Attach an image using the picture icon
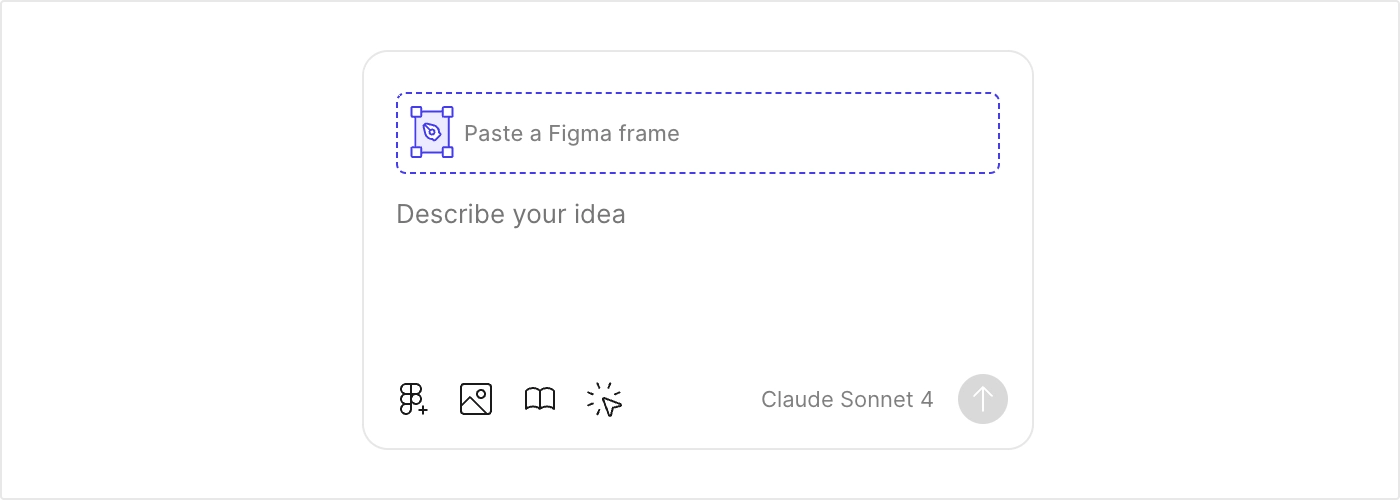The height and width of the screenshot is (500, 1400). tap(476, 399)
